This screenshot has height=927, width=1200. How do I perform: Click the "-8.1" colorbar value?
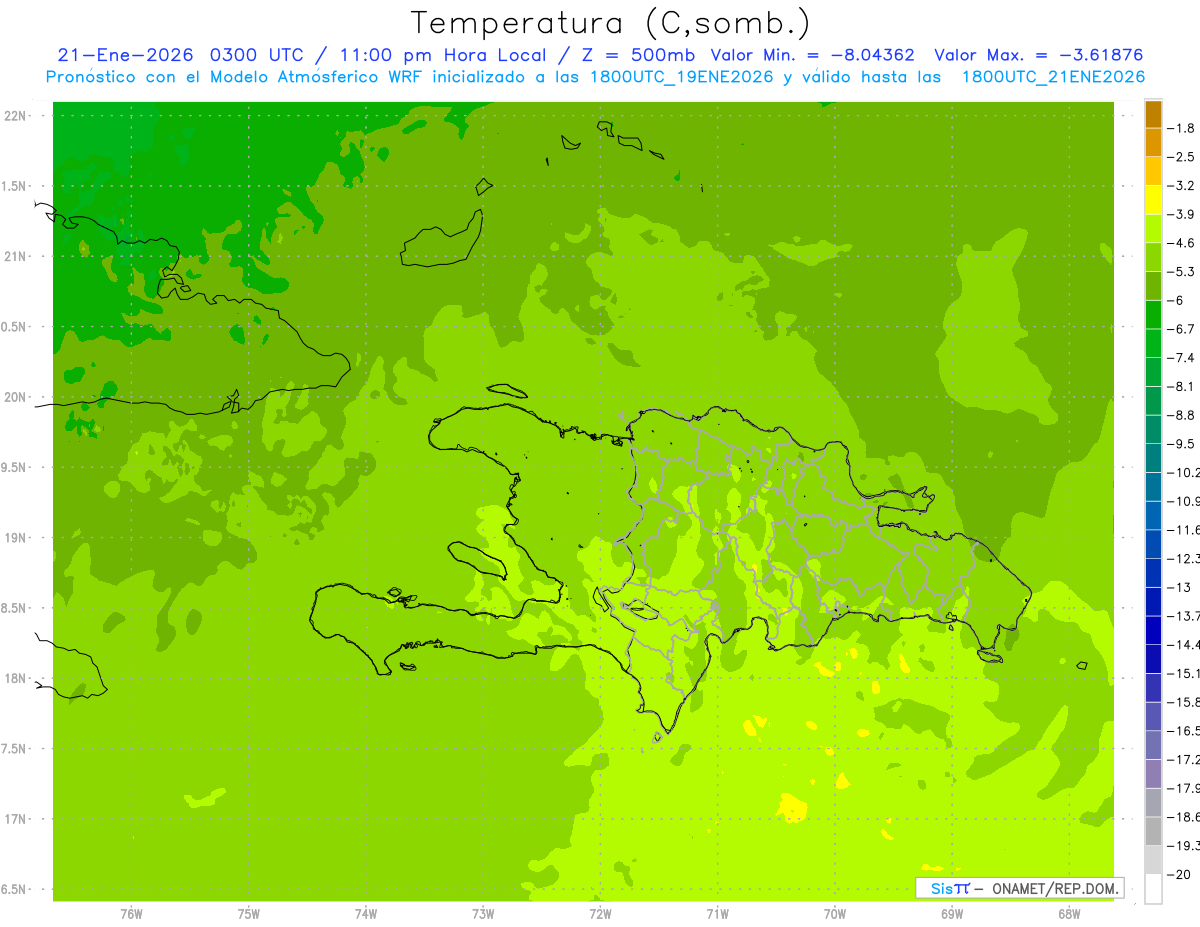[x=1182, y=386]
